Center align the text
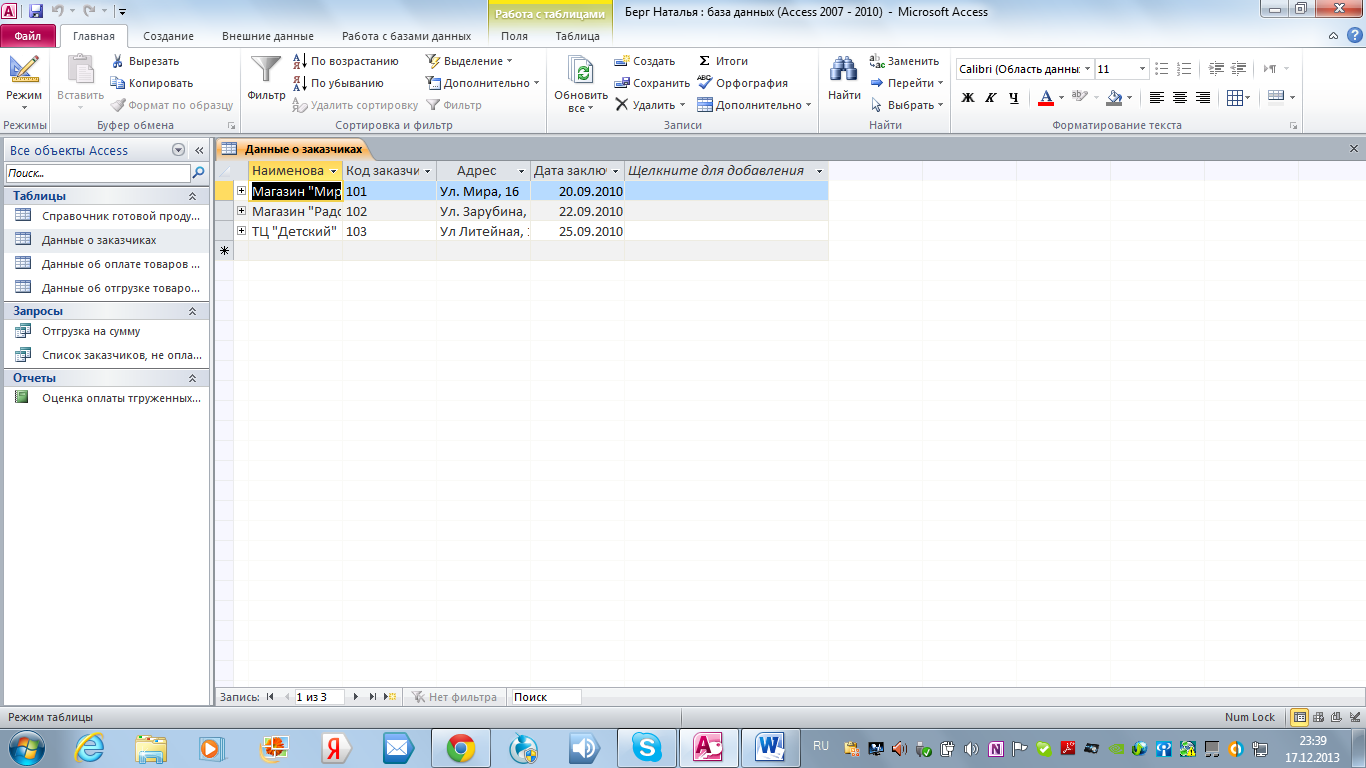Image resolution: width=1366 pixels, height=768 pixels. coord(1180,98)
